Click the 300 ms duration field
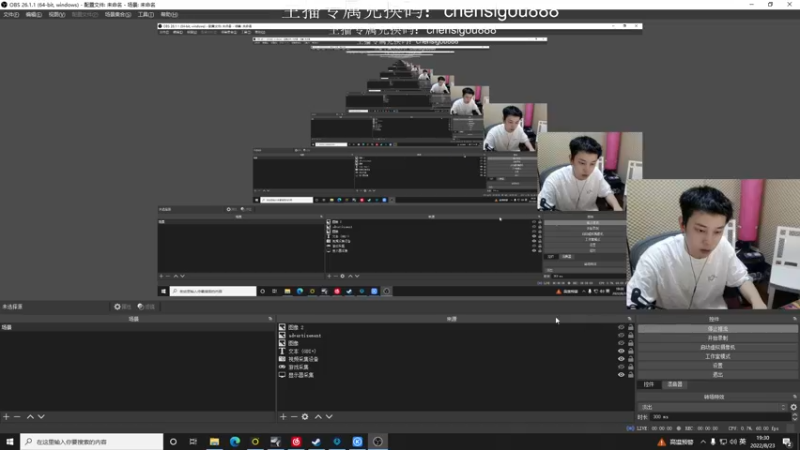 pyautogui.click(x=720, y=417)
